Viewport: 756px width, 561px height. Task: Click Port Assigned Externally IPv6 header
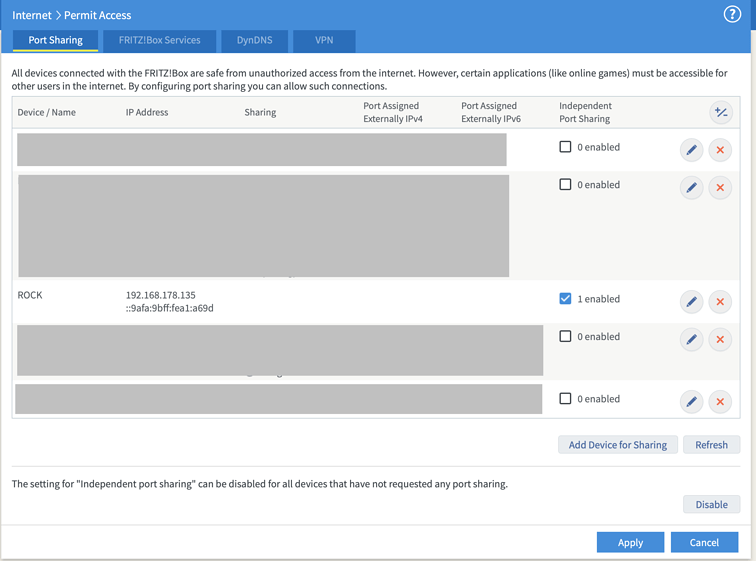[491, 112]
